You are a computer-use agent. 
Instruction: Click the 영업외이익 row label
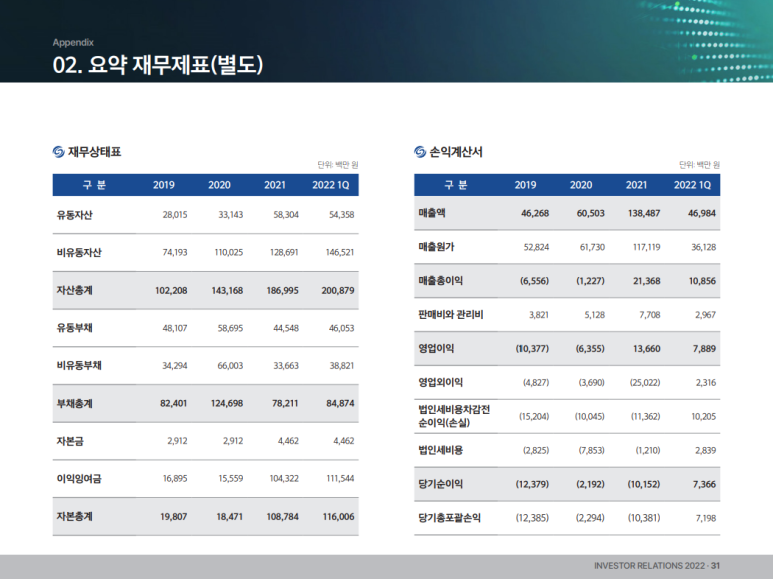[x=441, y=382]
